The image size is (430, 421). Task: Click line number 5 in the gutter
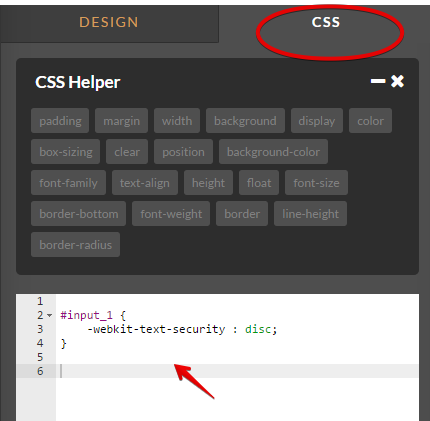click(x=40, y=357)
